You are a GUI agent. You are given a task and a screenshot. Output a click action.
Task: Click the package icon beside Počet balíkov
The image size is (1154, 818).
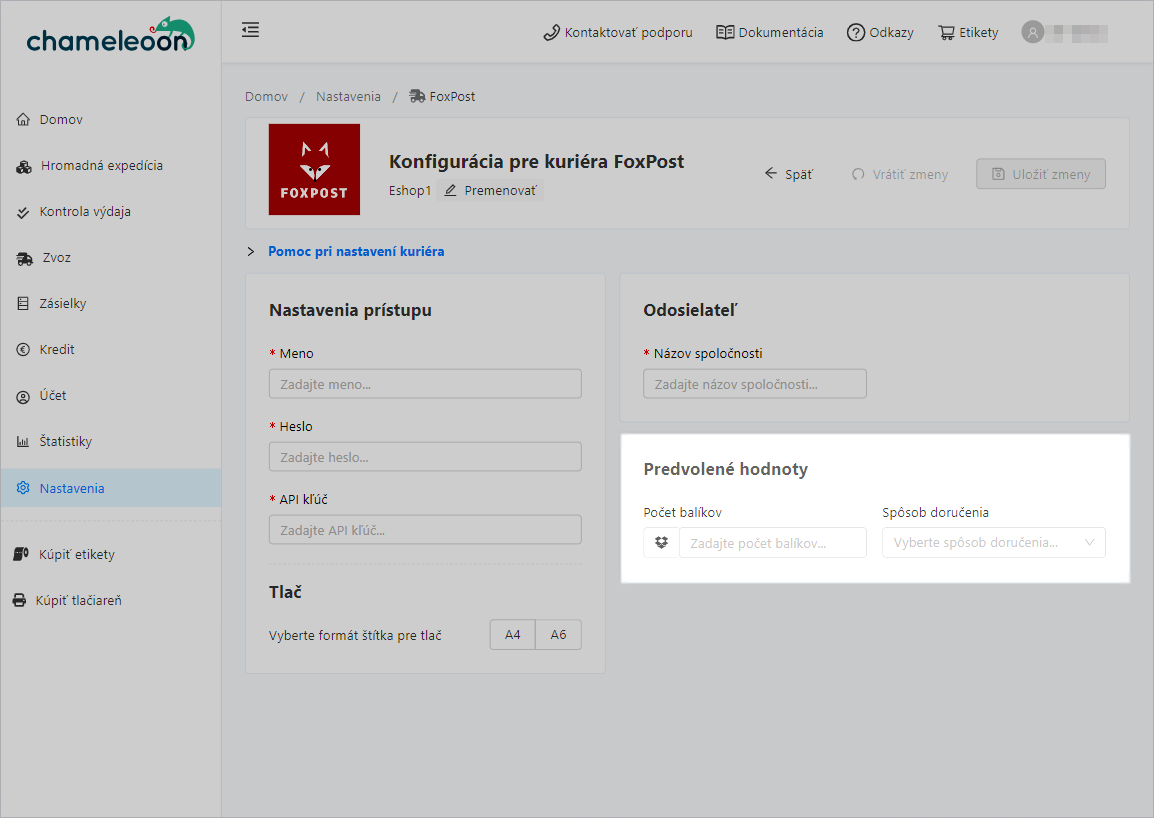(x=661, y=542)
